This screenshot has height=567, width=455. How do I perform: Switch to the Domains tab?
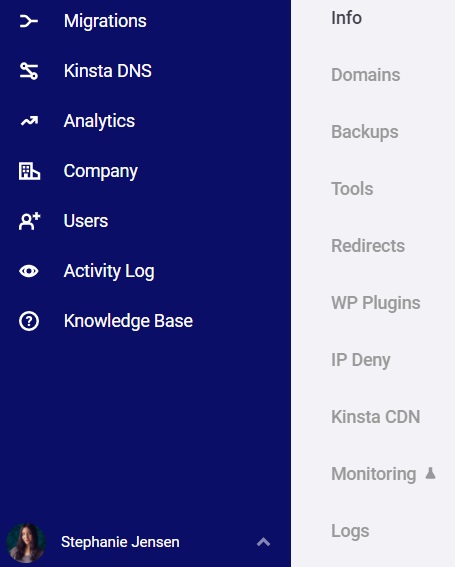click(x=366, y=75)
